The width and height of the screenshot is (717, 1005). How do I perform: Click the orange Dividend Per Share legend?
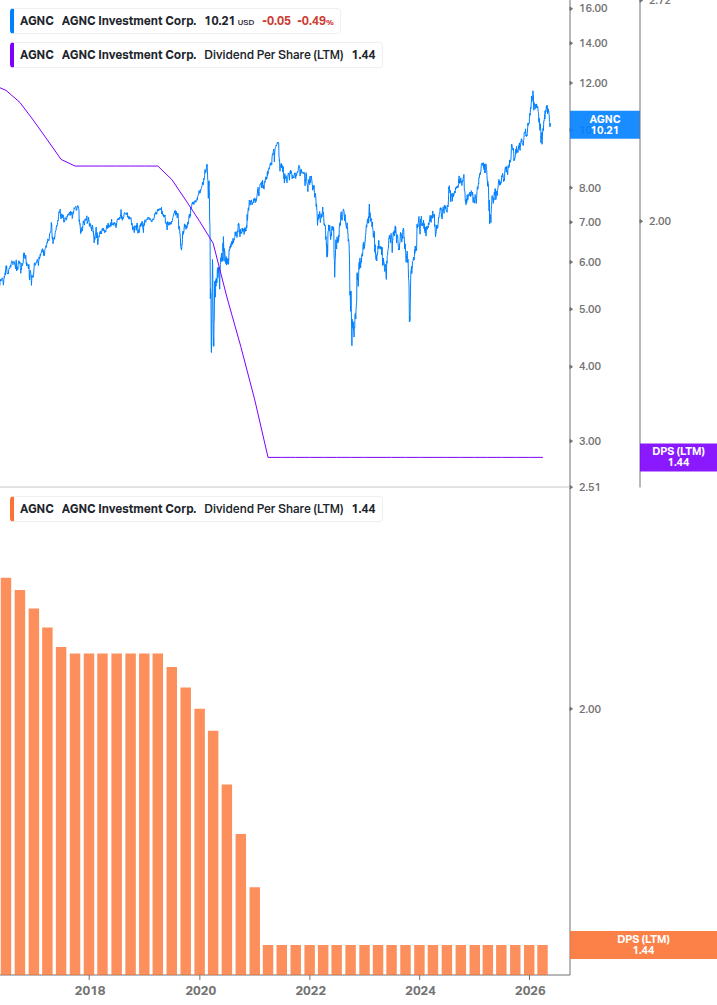pos(197,509)
